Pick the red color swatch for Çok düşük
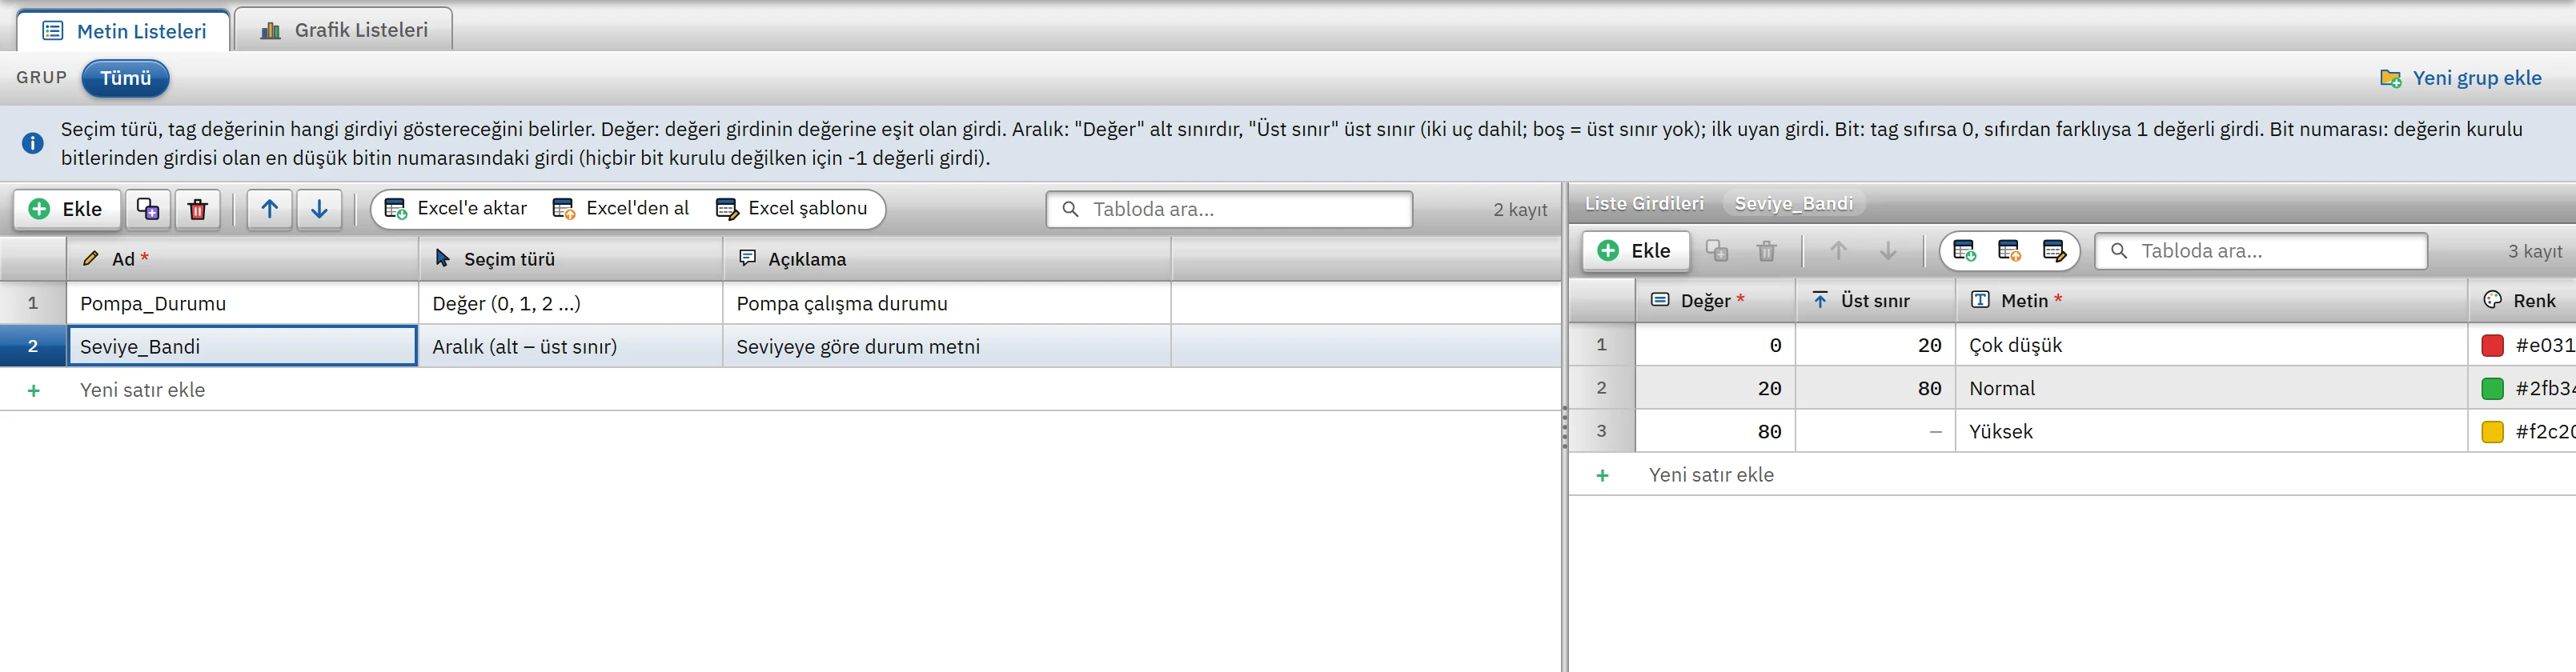Viewport: 2576px width, 672px height. click(2493, 346)
